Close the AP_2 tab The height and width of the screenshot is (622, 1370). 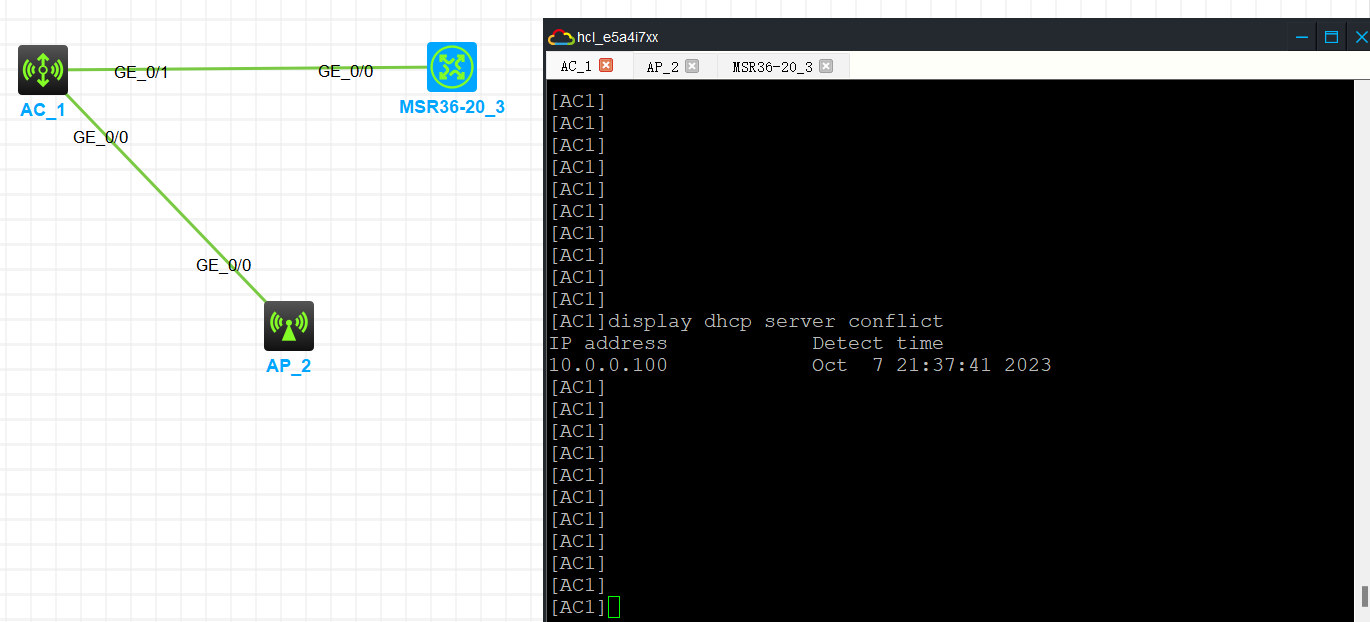(x=692, y=66)
